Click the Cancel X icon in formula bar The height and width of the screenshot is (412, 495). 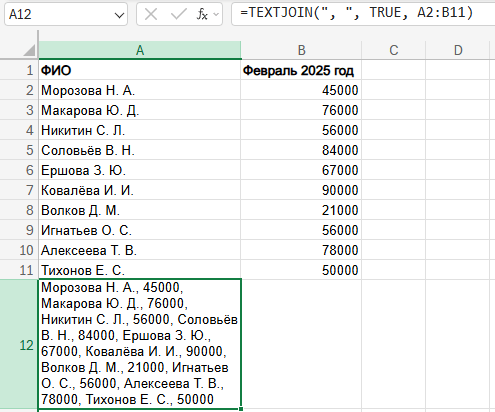click(x=151, y=14)
